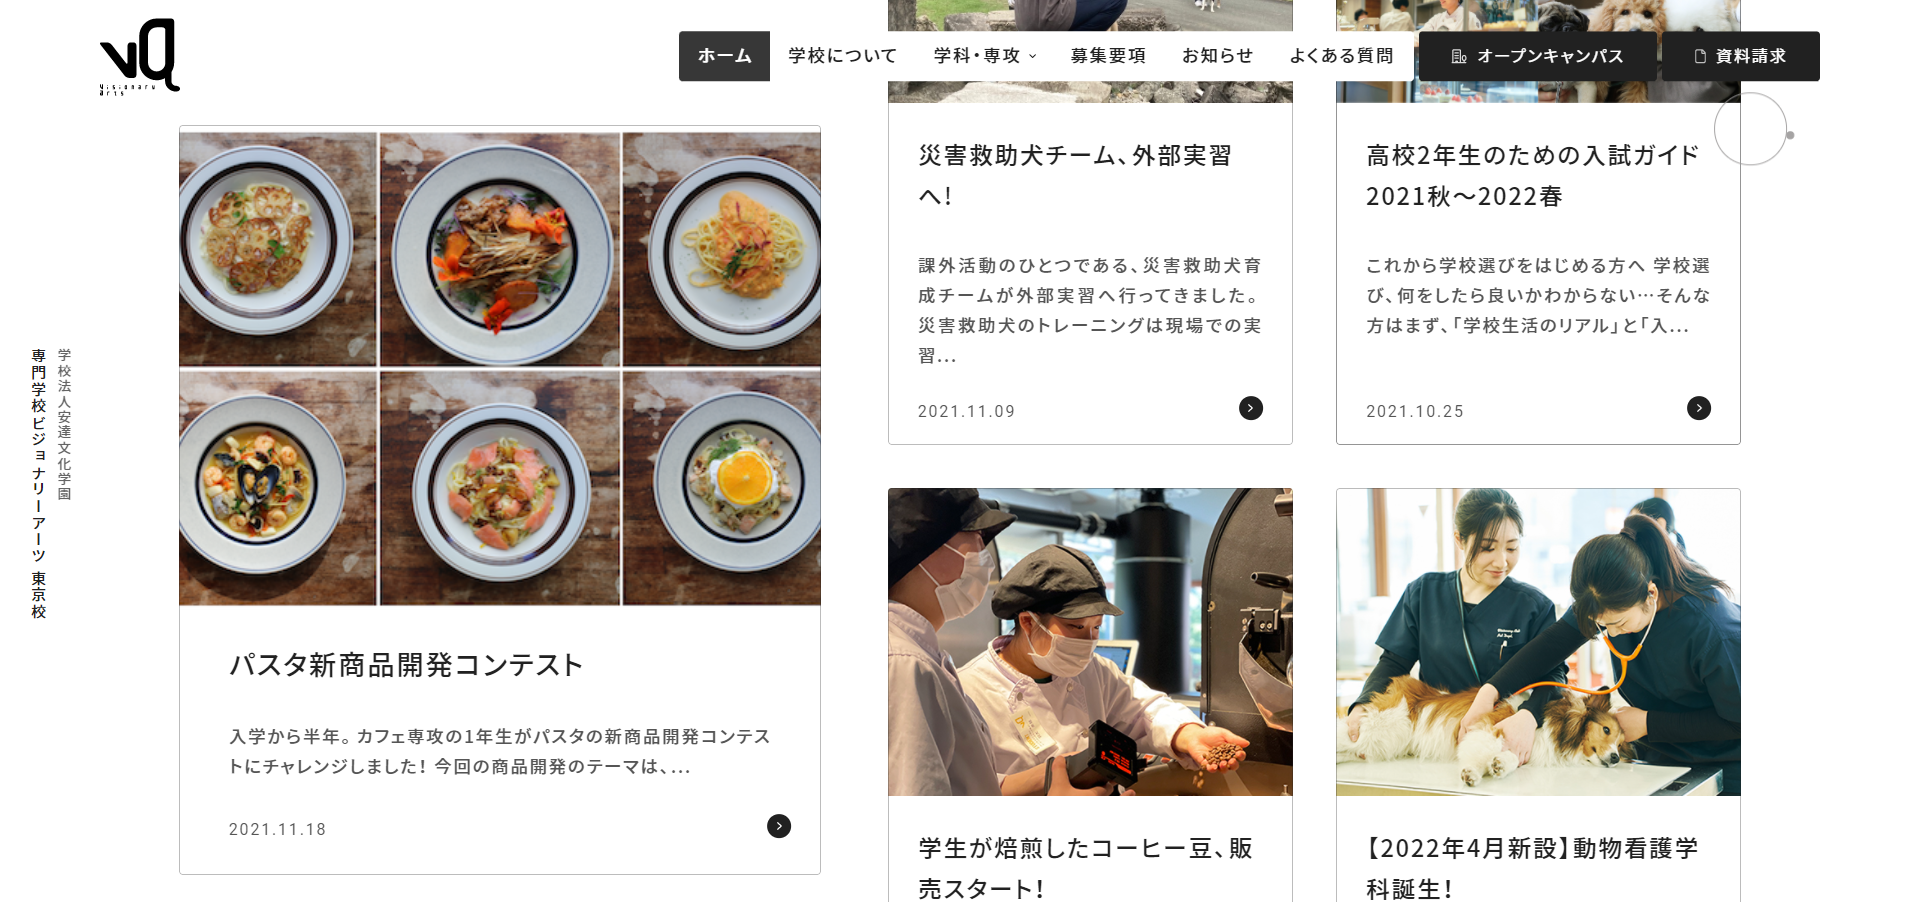This screenshot has height=902, width=1920.
Task: Open the pasta contest article arrow icon
Action: (779, 826)
